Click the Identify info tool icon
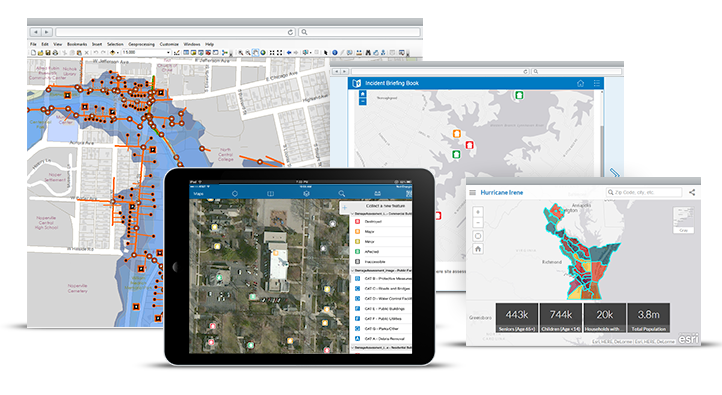 coord(335,52)
